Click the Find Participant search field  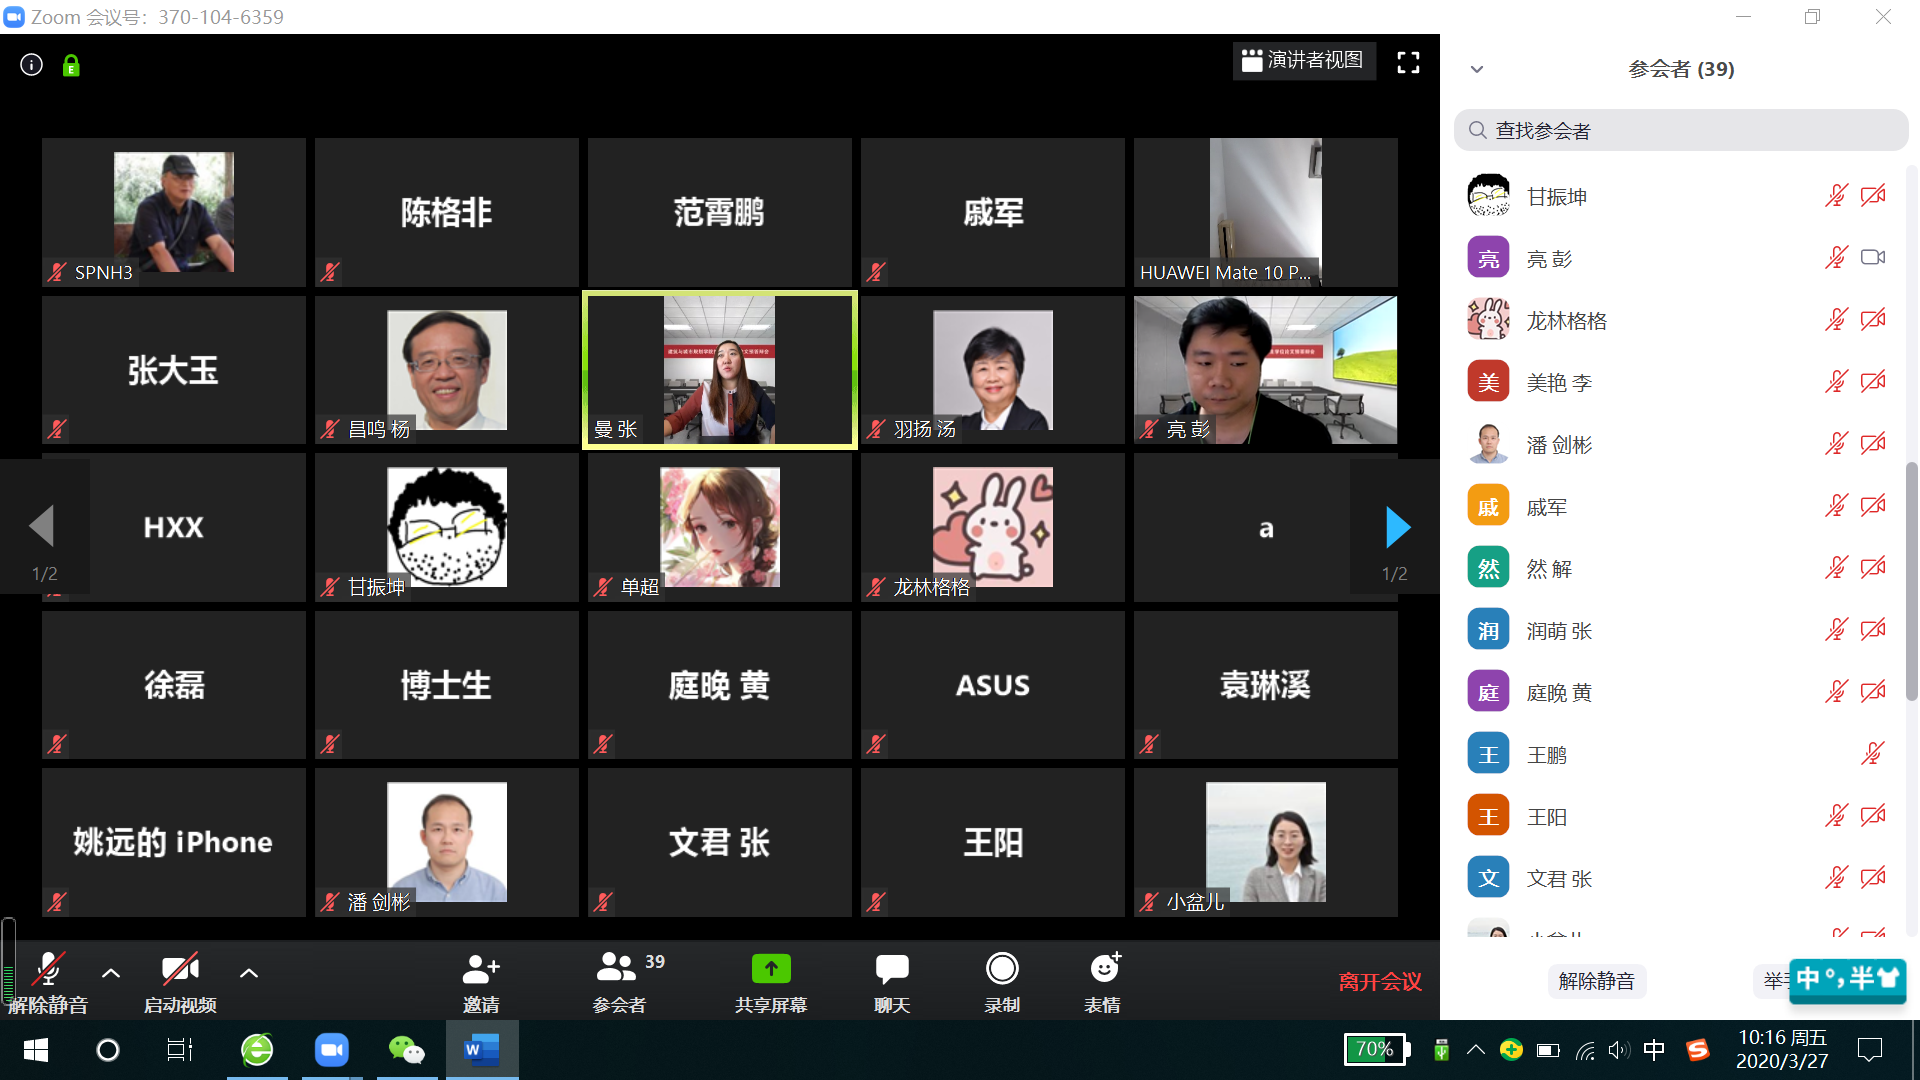(x=1680, y=131)
